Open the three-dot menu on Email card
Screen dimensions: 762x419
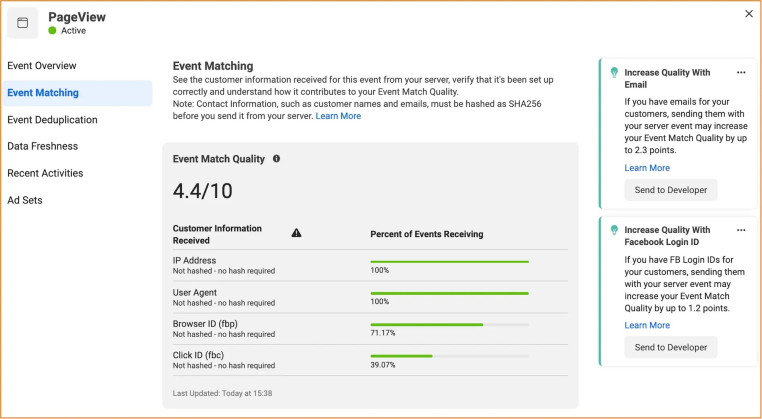click(740, 72)
